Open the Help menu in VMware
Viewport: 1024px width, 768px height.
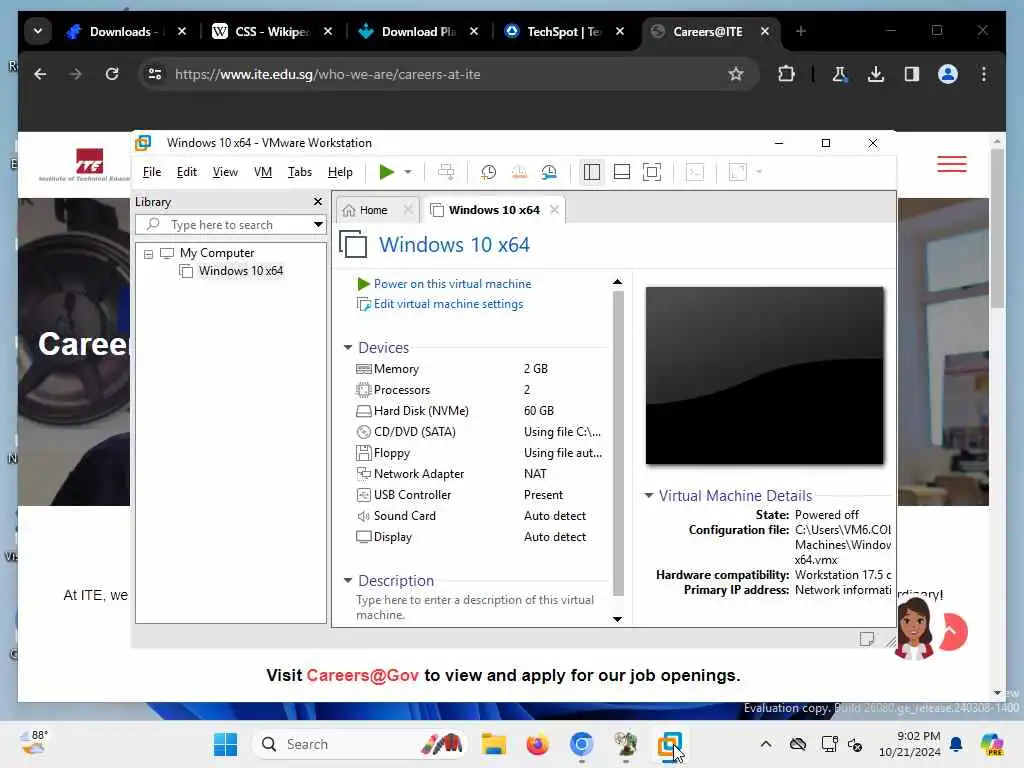[x=340, y=172]
